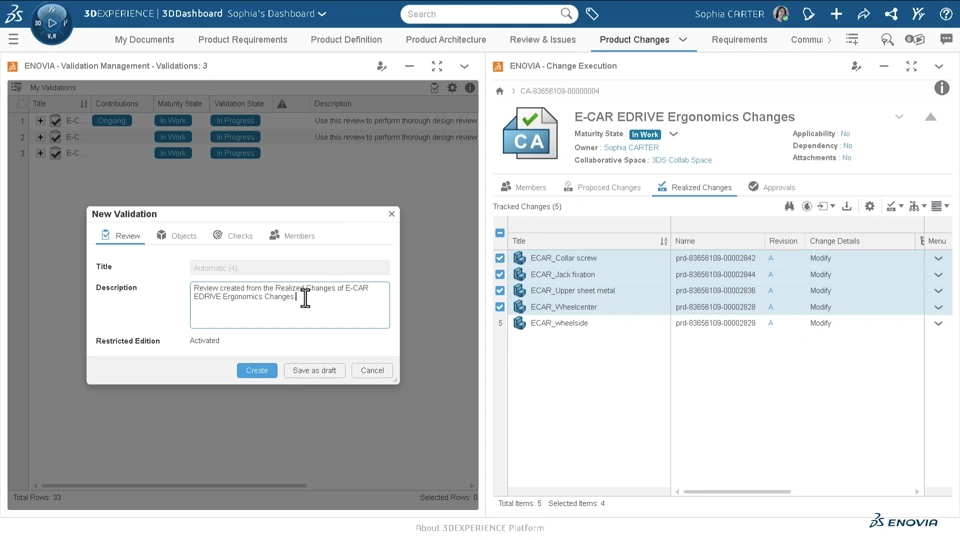Click the info icon in My Validations
The image size is (960, 540).
pos(470,88)
